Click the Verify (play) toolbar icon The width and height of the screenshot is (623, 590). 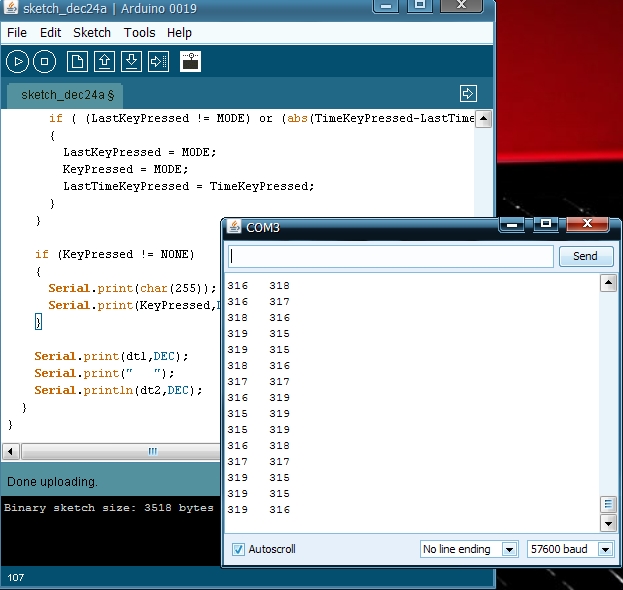coord(17,62)
